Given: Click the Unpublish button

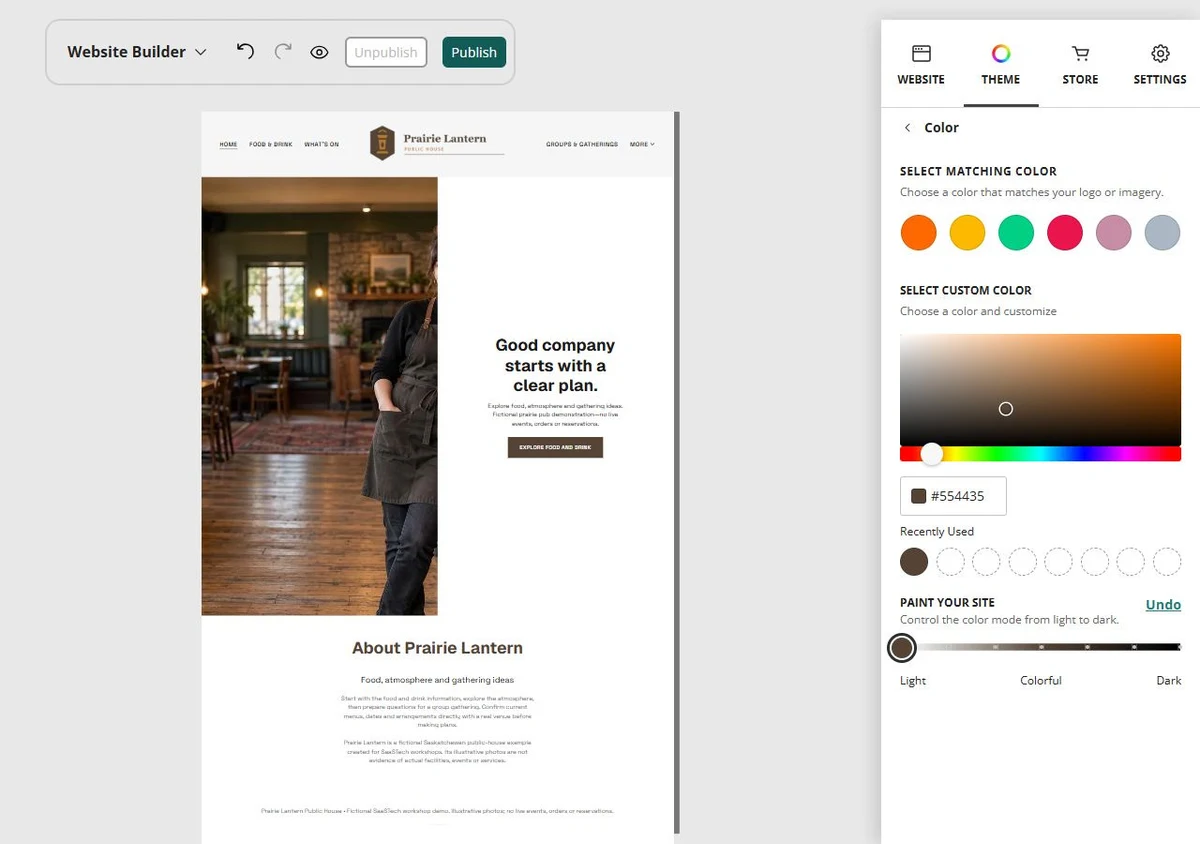Looking at the screenshot, I should [x=386, y=52].
